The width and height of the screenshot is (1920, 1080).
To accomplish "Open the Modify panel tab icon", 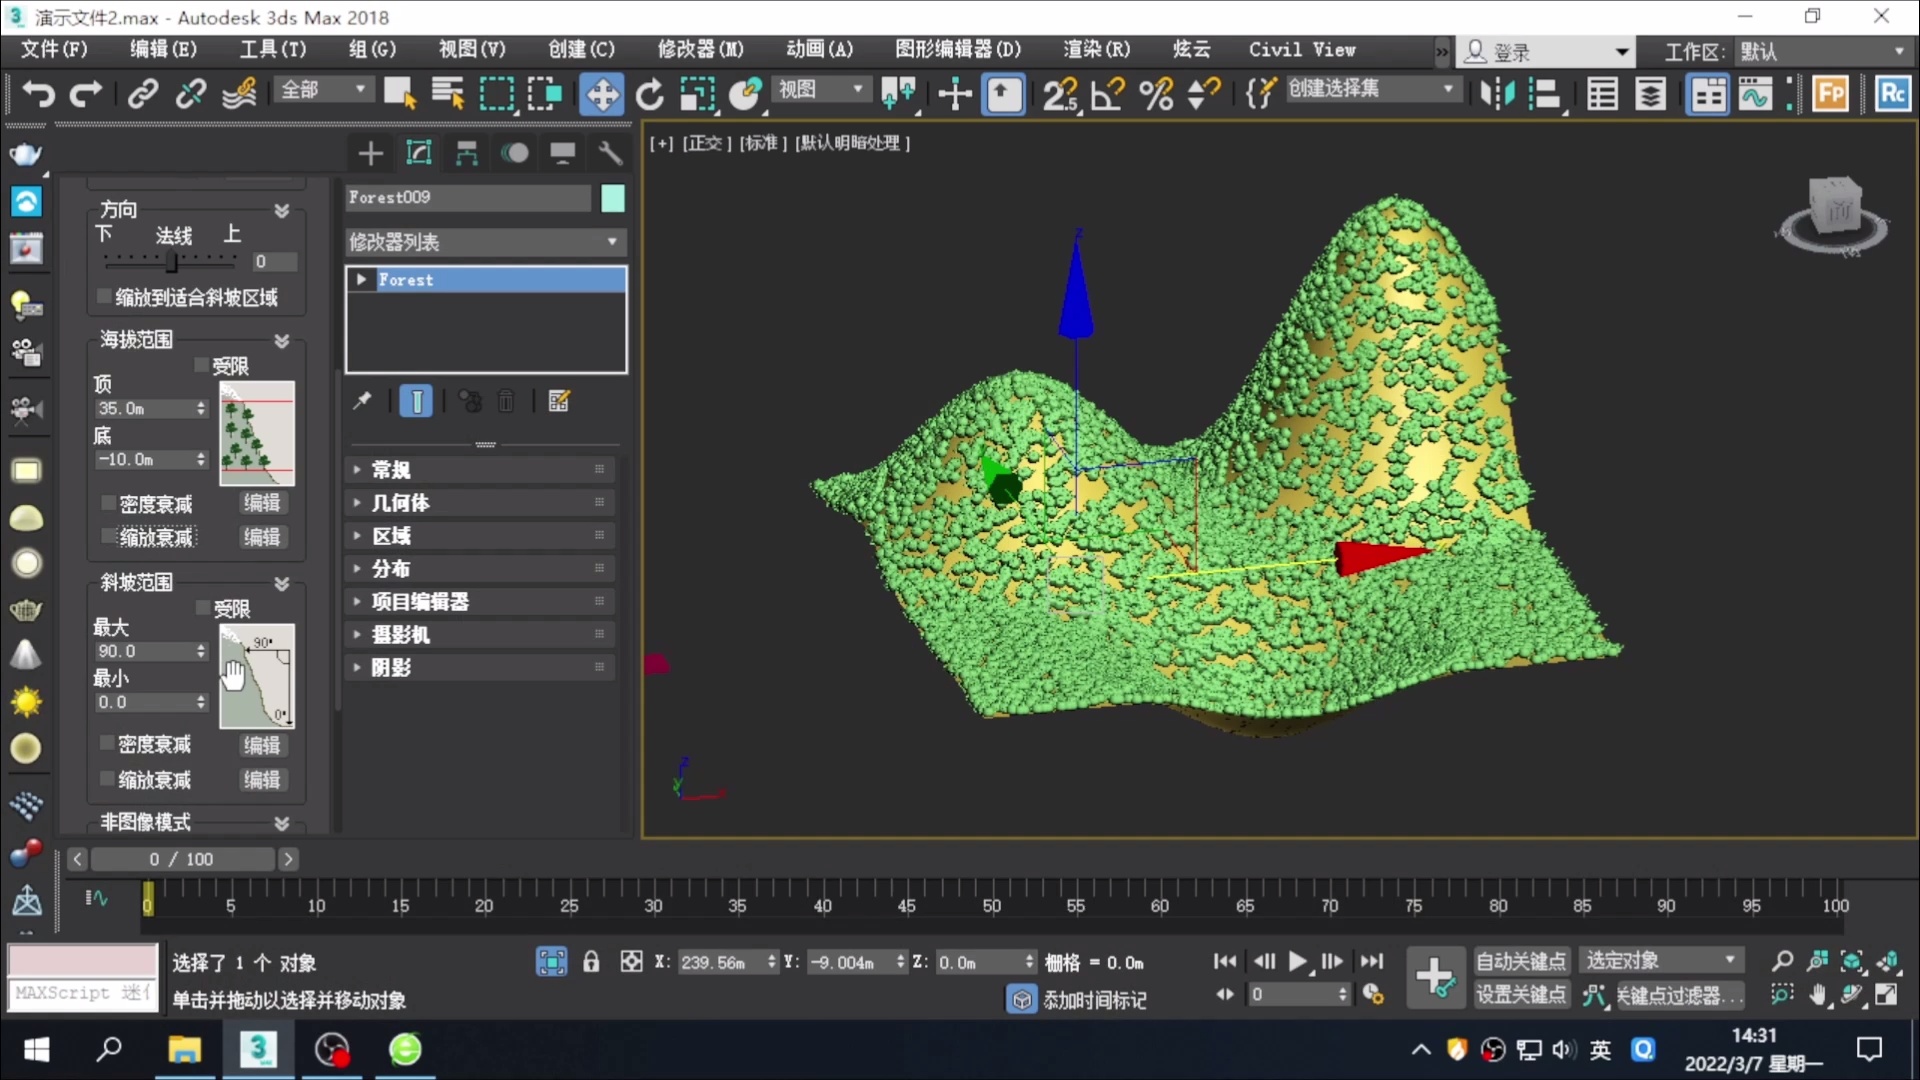I will pyautogui.click(x=418, y=153).
